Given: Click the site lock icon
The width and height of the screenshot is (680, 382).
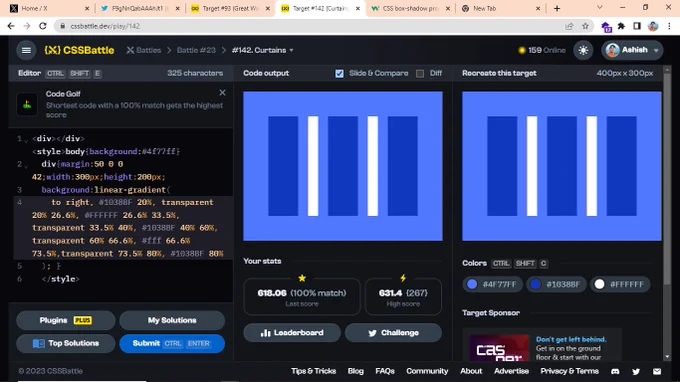Looking at the screenshot, I should (62, 26).
